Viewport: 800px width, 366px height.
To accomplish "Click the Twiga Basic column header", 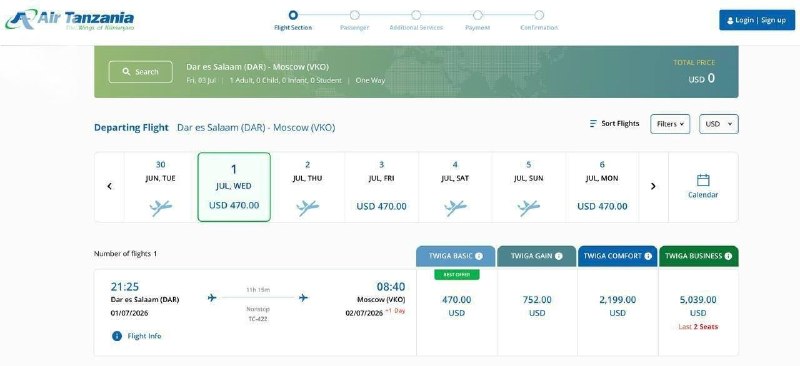I will [x=456, y=256].
